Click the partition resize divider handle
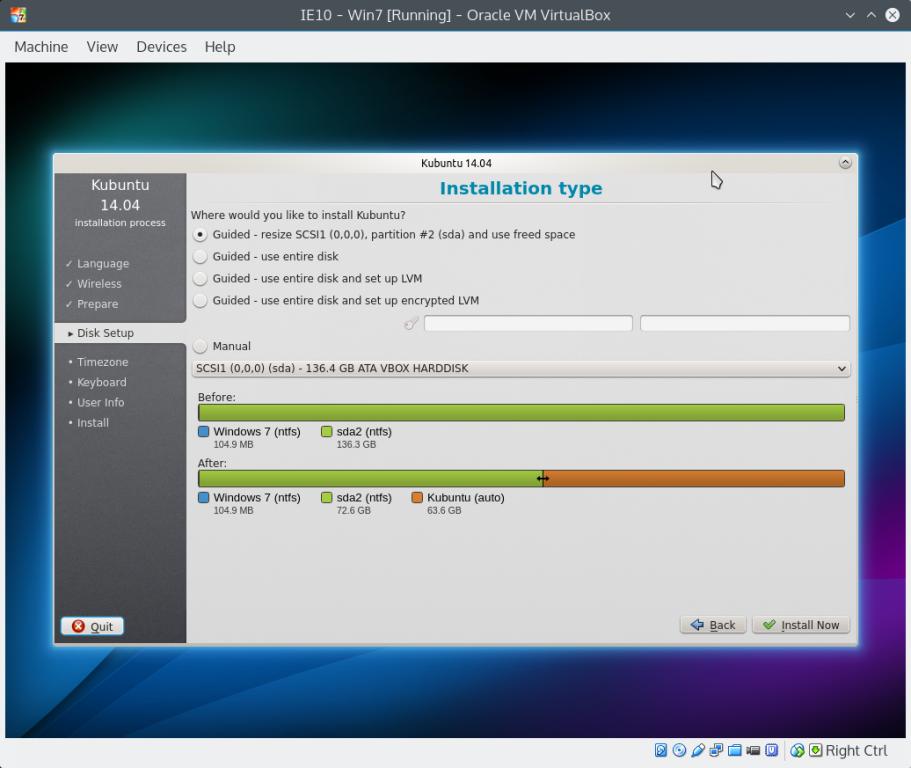This screenshot has height=768, width=911. coord(542,479)
